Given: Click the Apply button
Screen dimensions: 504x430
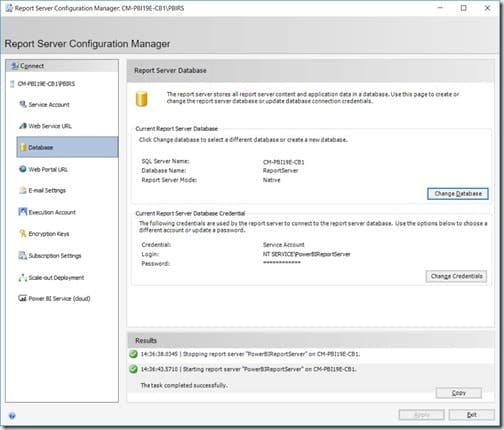Looking at the screenshot, I should pyautogui.click(x=422, y=415).
